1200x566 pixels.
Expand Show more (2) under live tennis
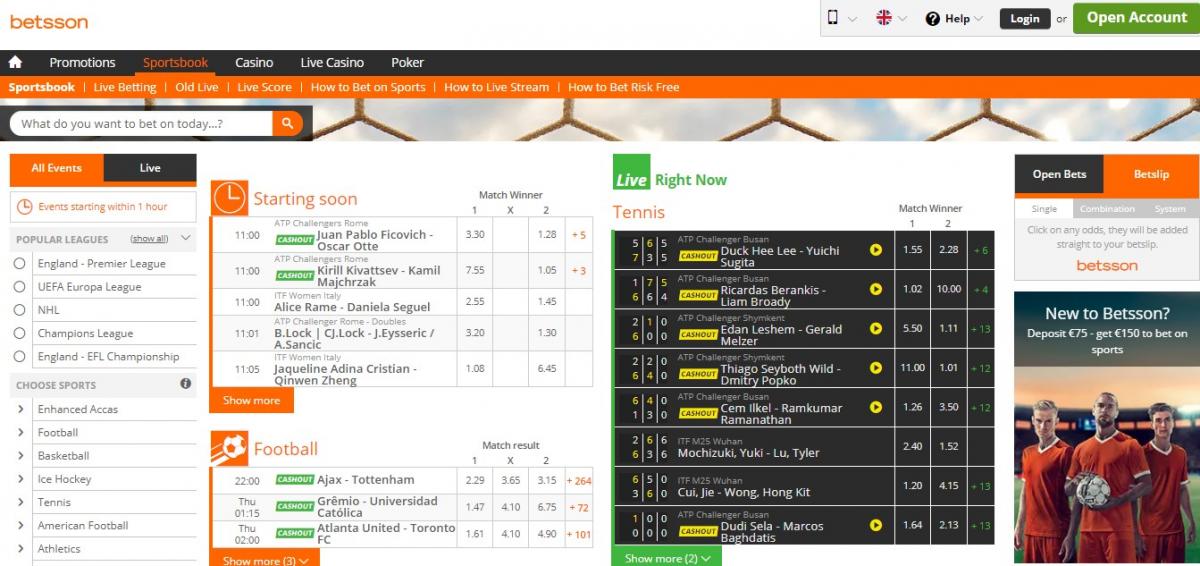click(x=667, y=558)
